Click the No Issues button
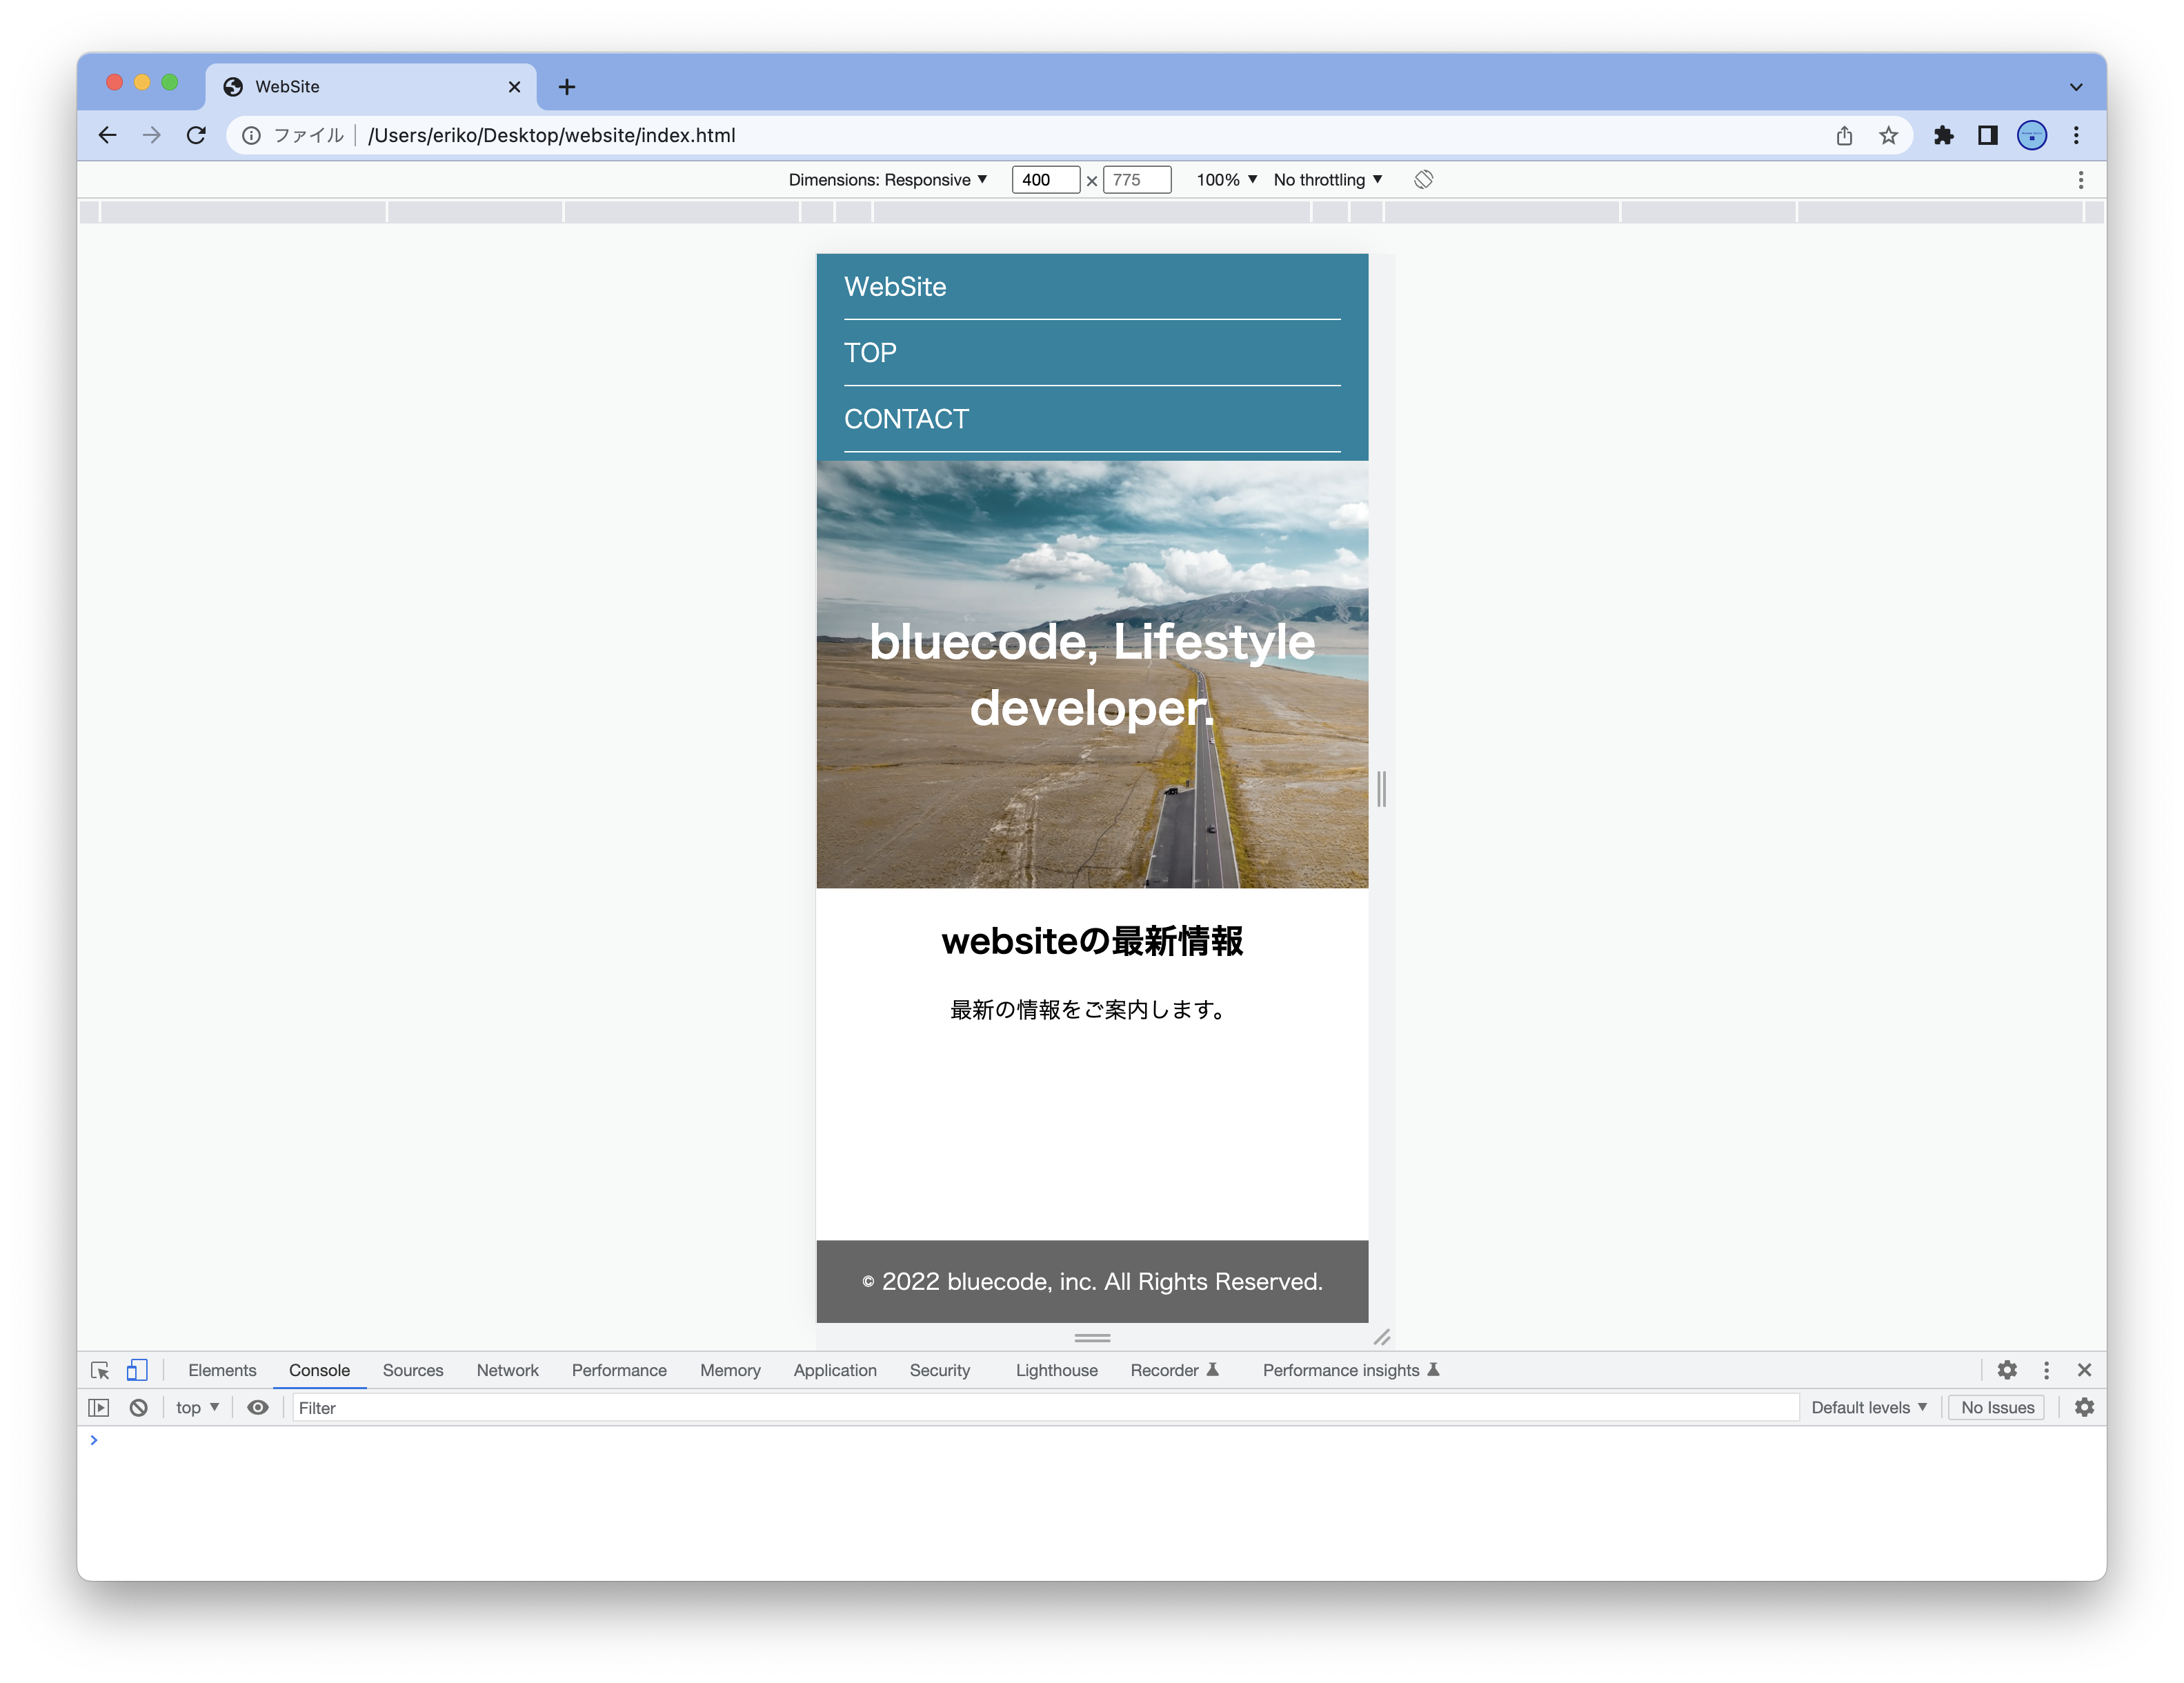Viewport: 2184px width, 1683px height. click(1997, 1407)
